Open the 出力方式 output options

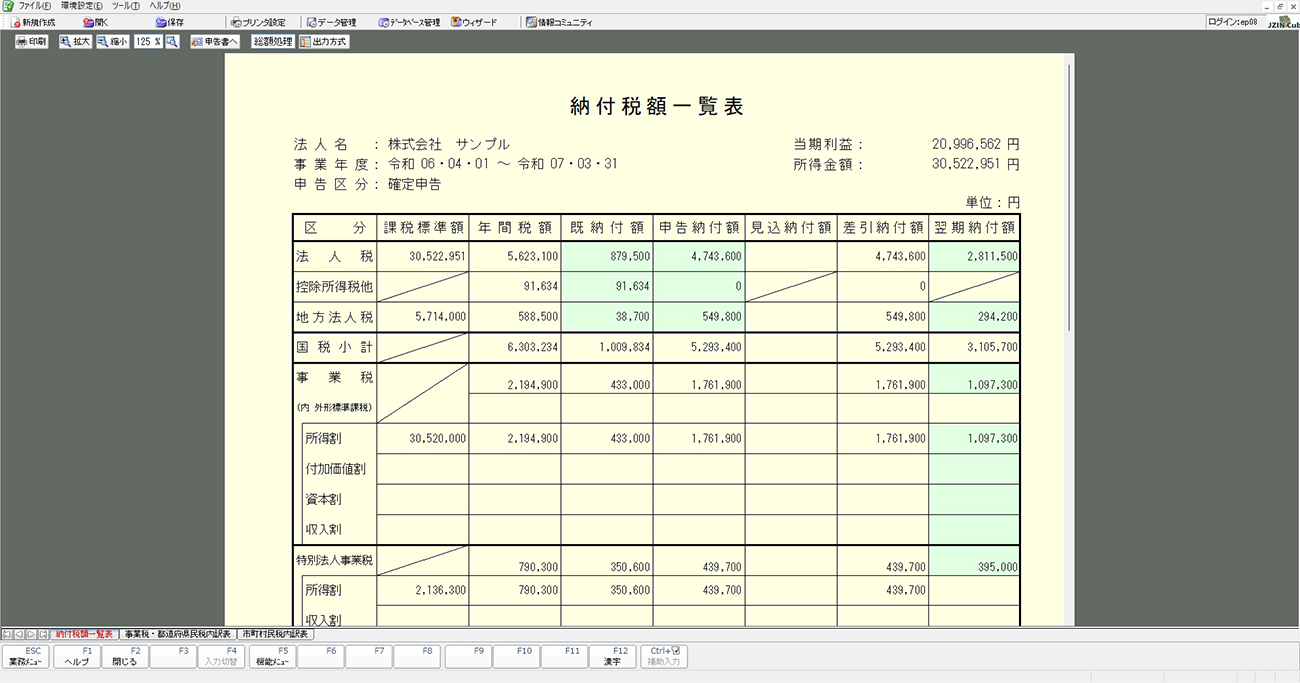pyautogui.click(x=324, y=42)
